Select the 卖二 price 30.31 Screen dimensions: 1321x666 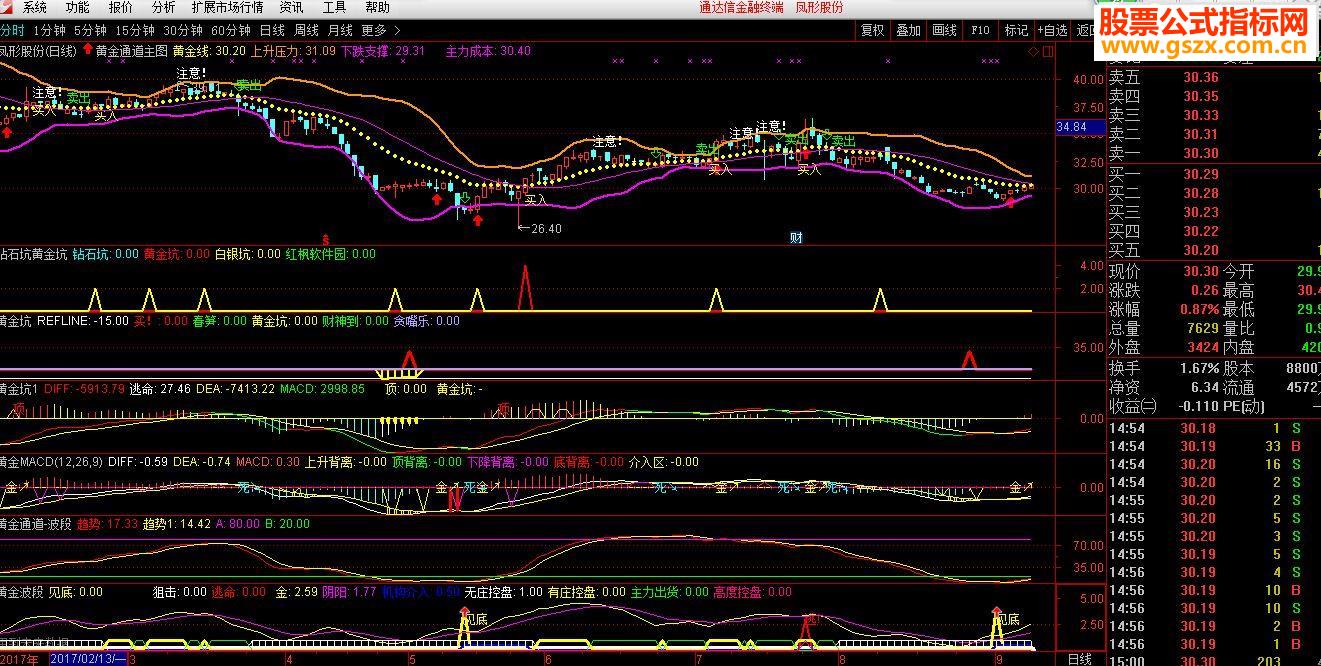tap(1201, 135)
